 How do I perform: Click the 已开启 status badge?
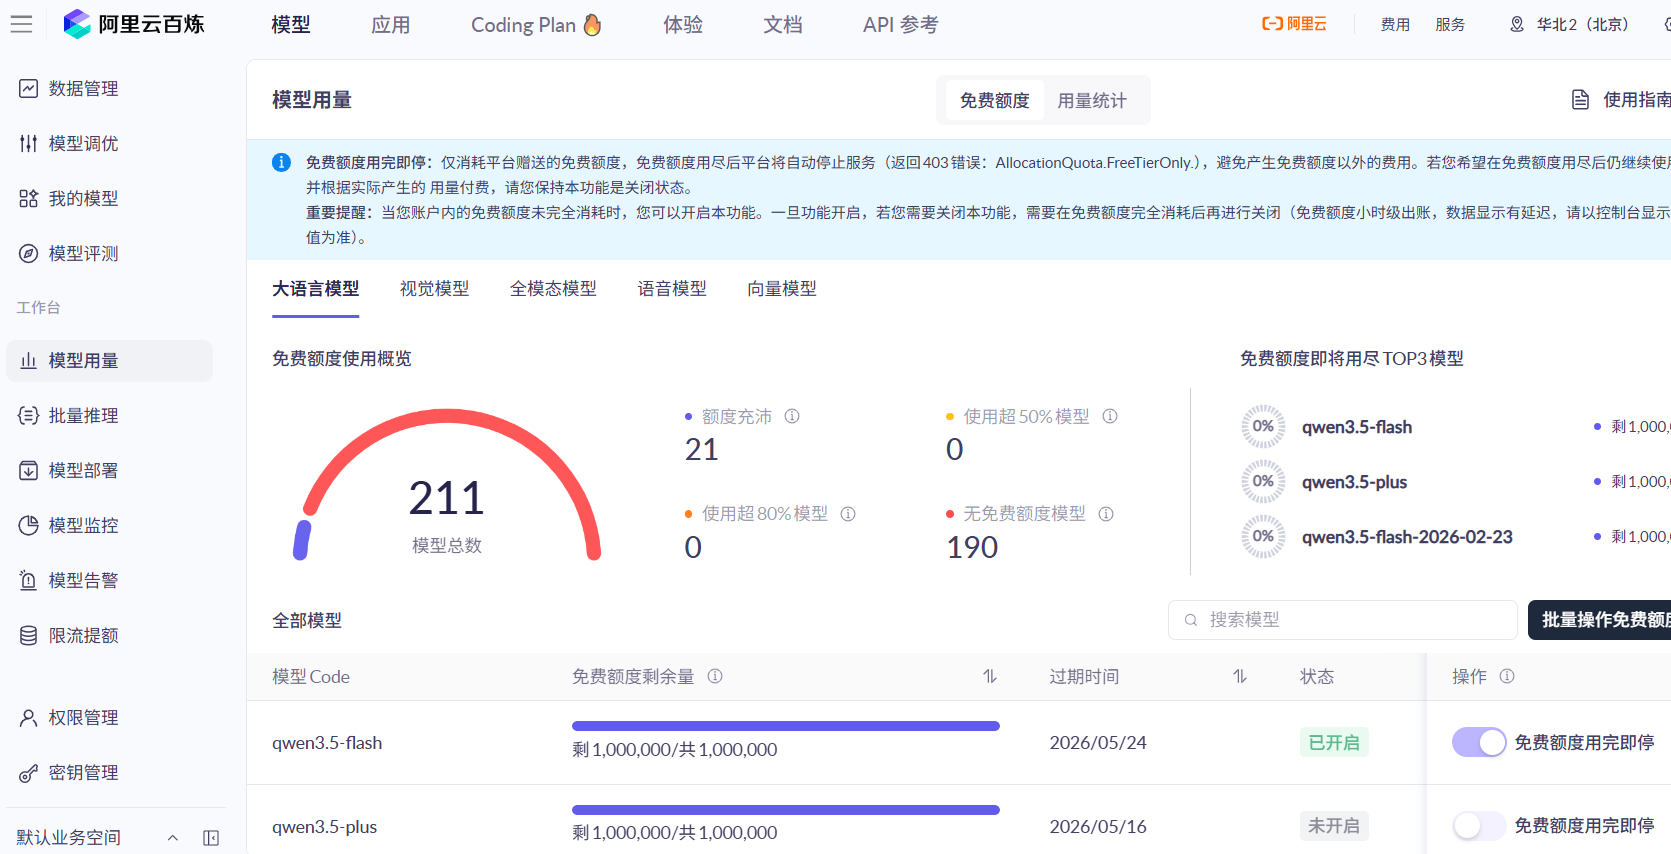tap(1334, 743)
